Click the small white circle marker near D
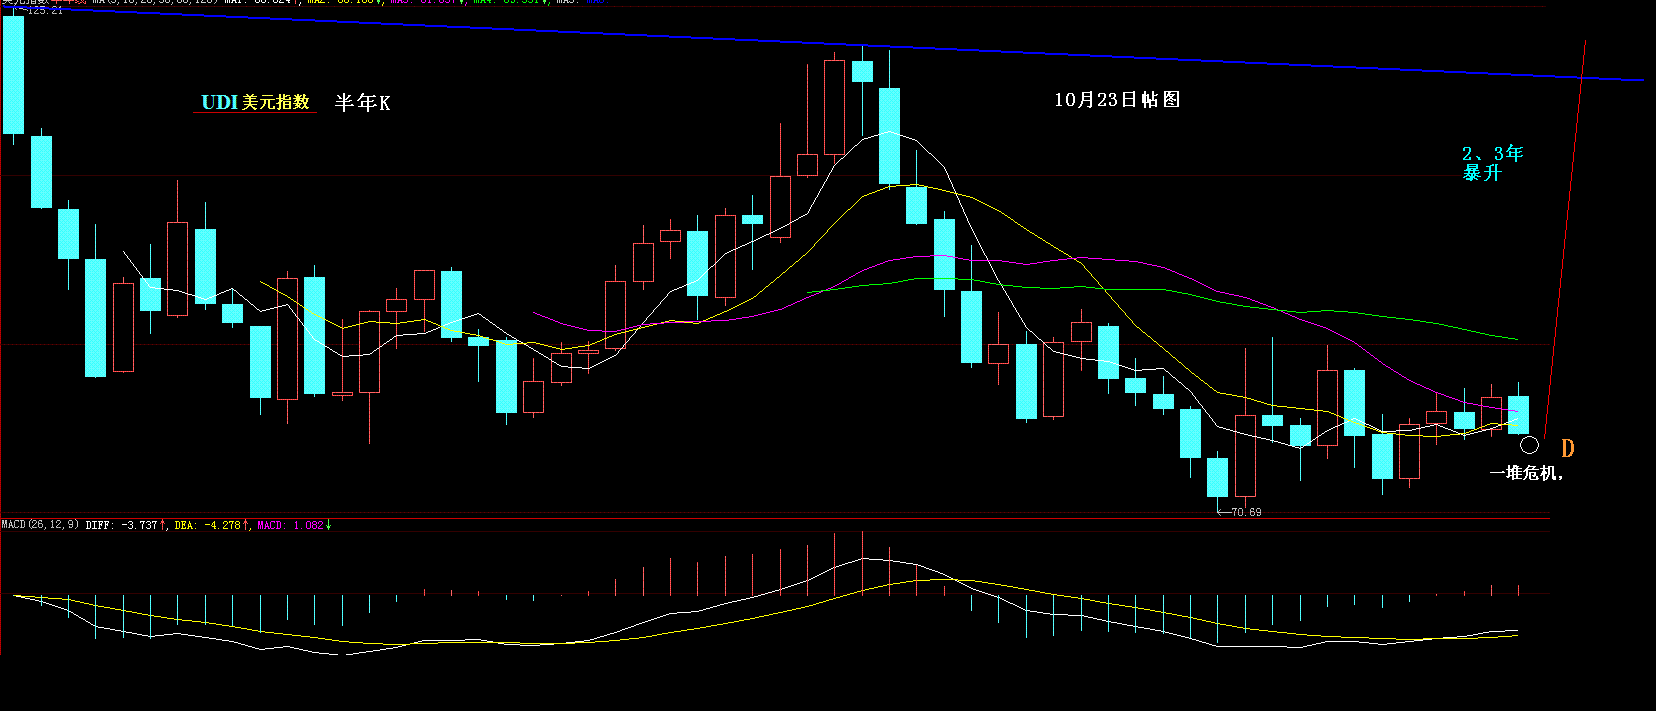This screenshot has width=1656, height=711. pos(1529,445)
